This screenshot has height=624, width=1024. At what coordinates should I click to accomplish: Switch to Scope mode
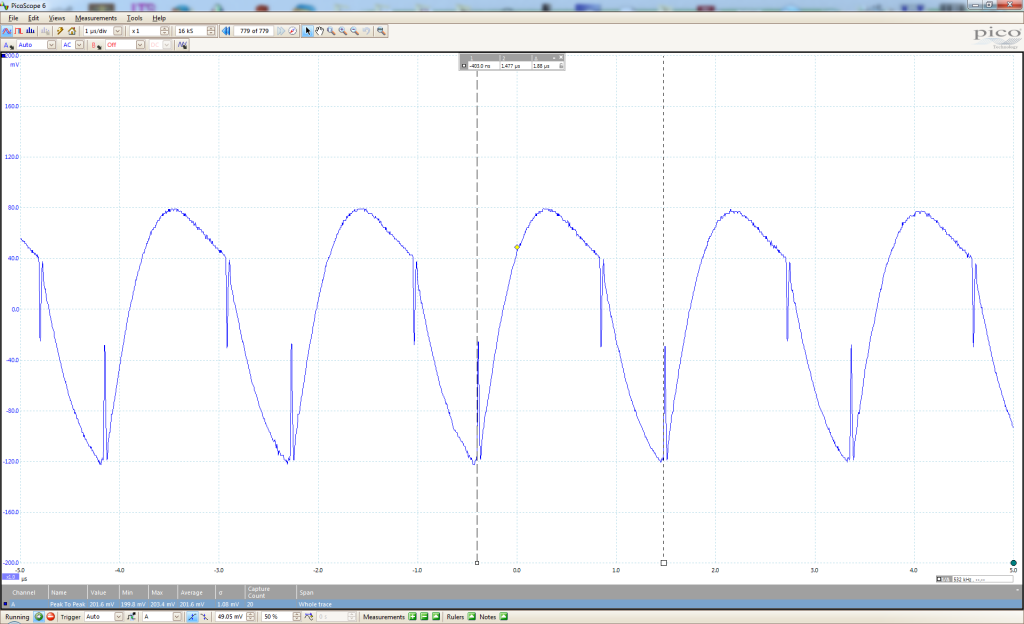tap(7, 31)
